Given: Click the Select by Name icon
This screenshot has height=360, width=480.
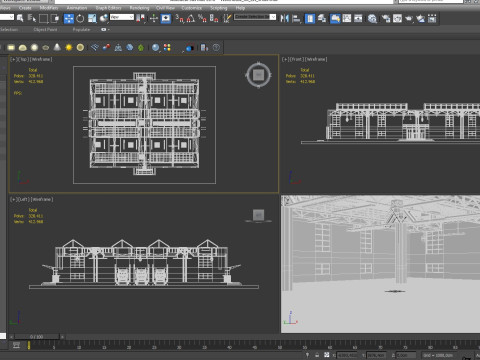Looking at the screenshot, I should [x=32, y=18].
